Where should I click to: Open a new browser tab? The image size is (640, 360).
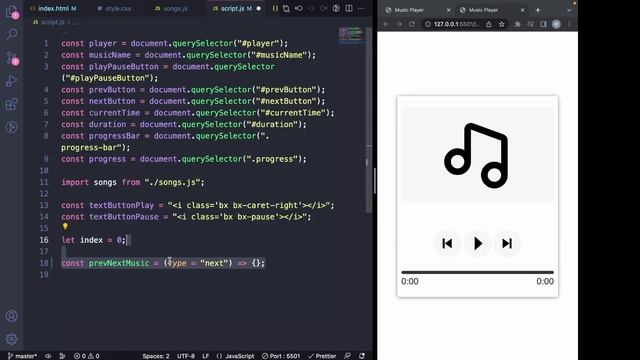click(x=538, y=10)
